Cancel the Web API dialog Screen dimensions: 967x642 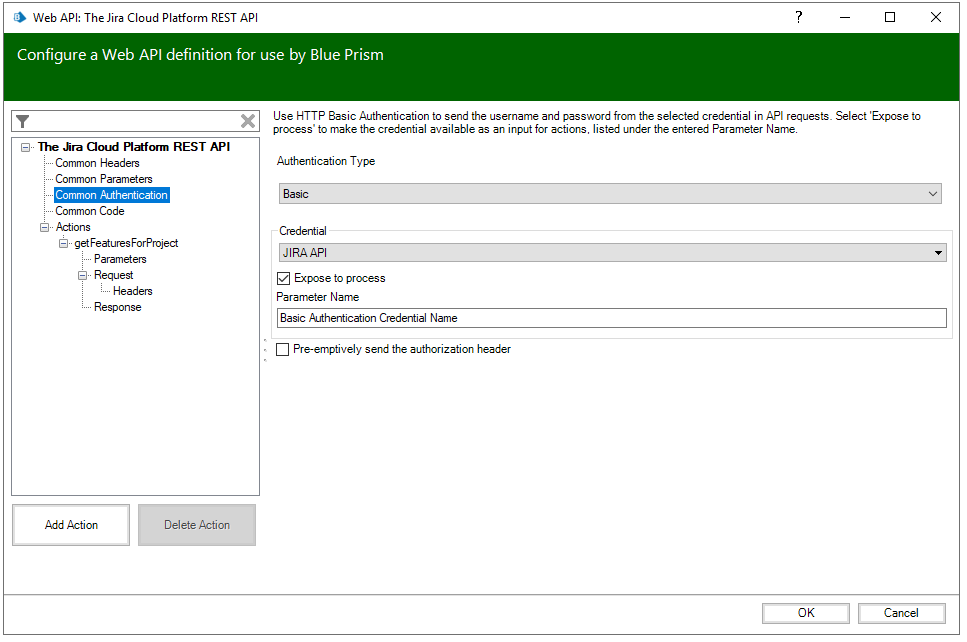(x=900, y=613)
